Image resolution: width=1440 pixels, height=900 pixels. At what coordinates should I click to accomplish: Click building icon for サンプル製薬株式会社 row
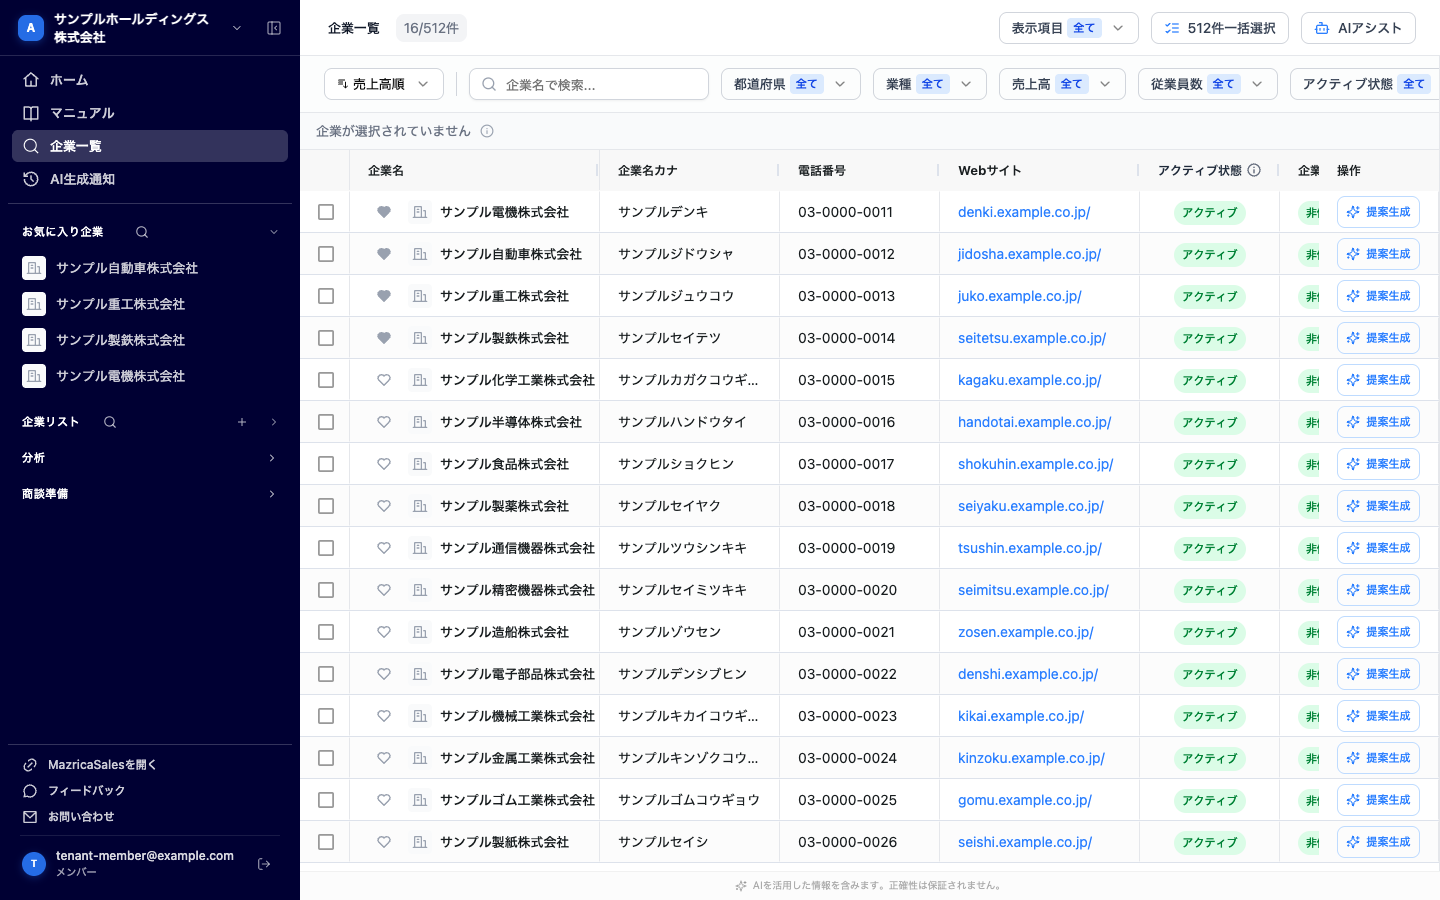click(x=420, y=506)
